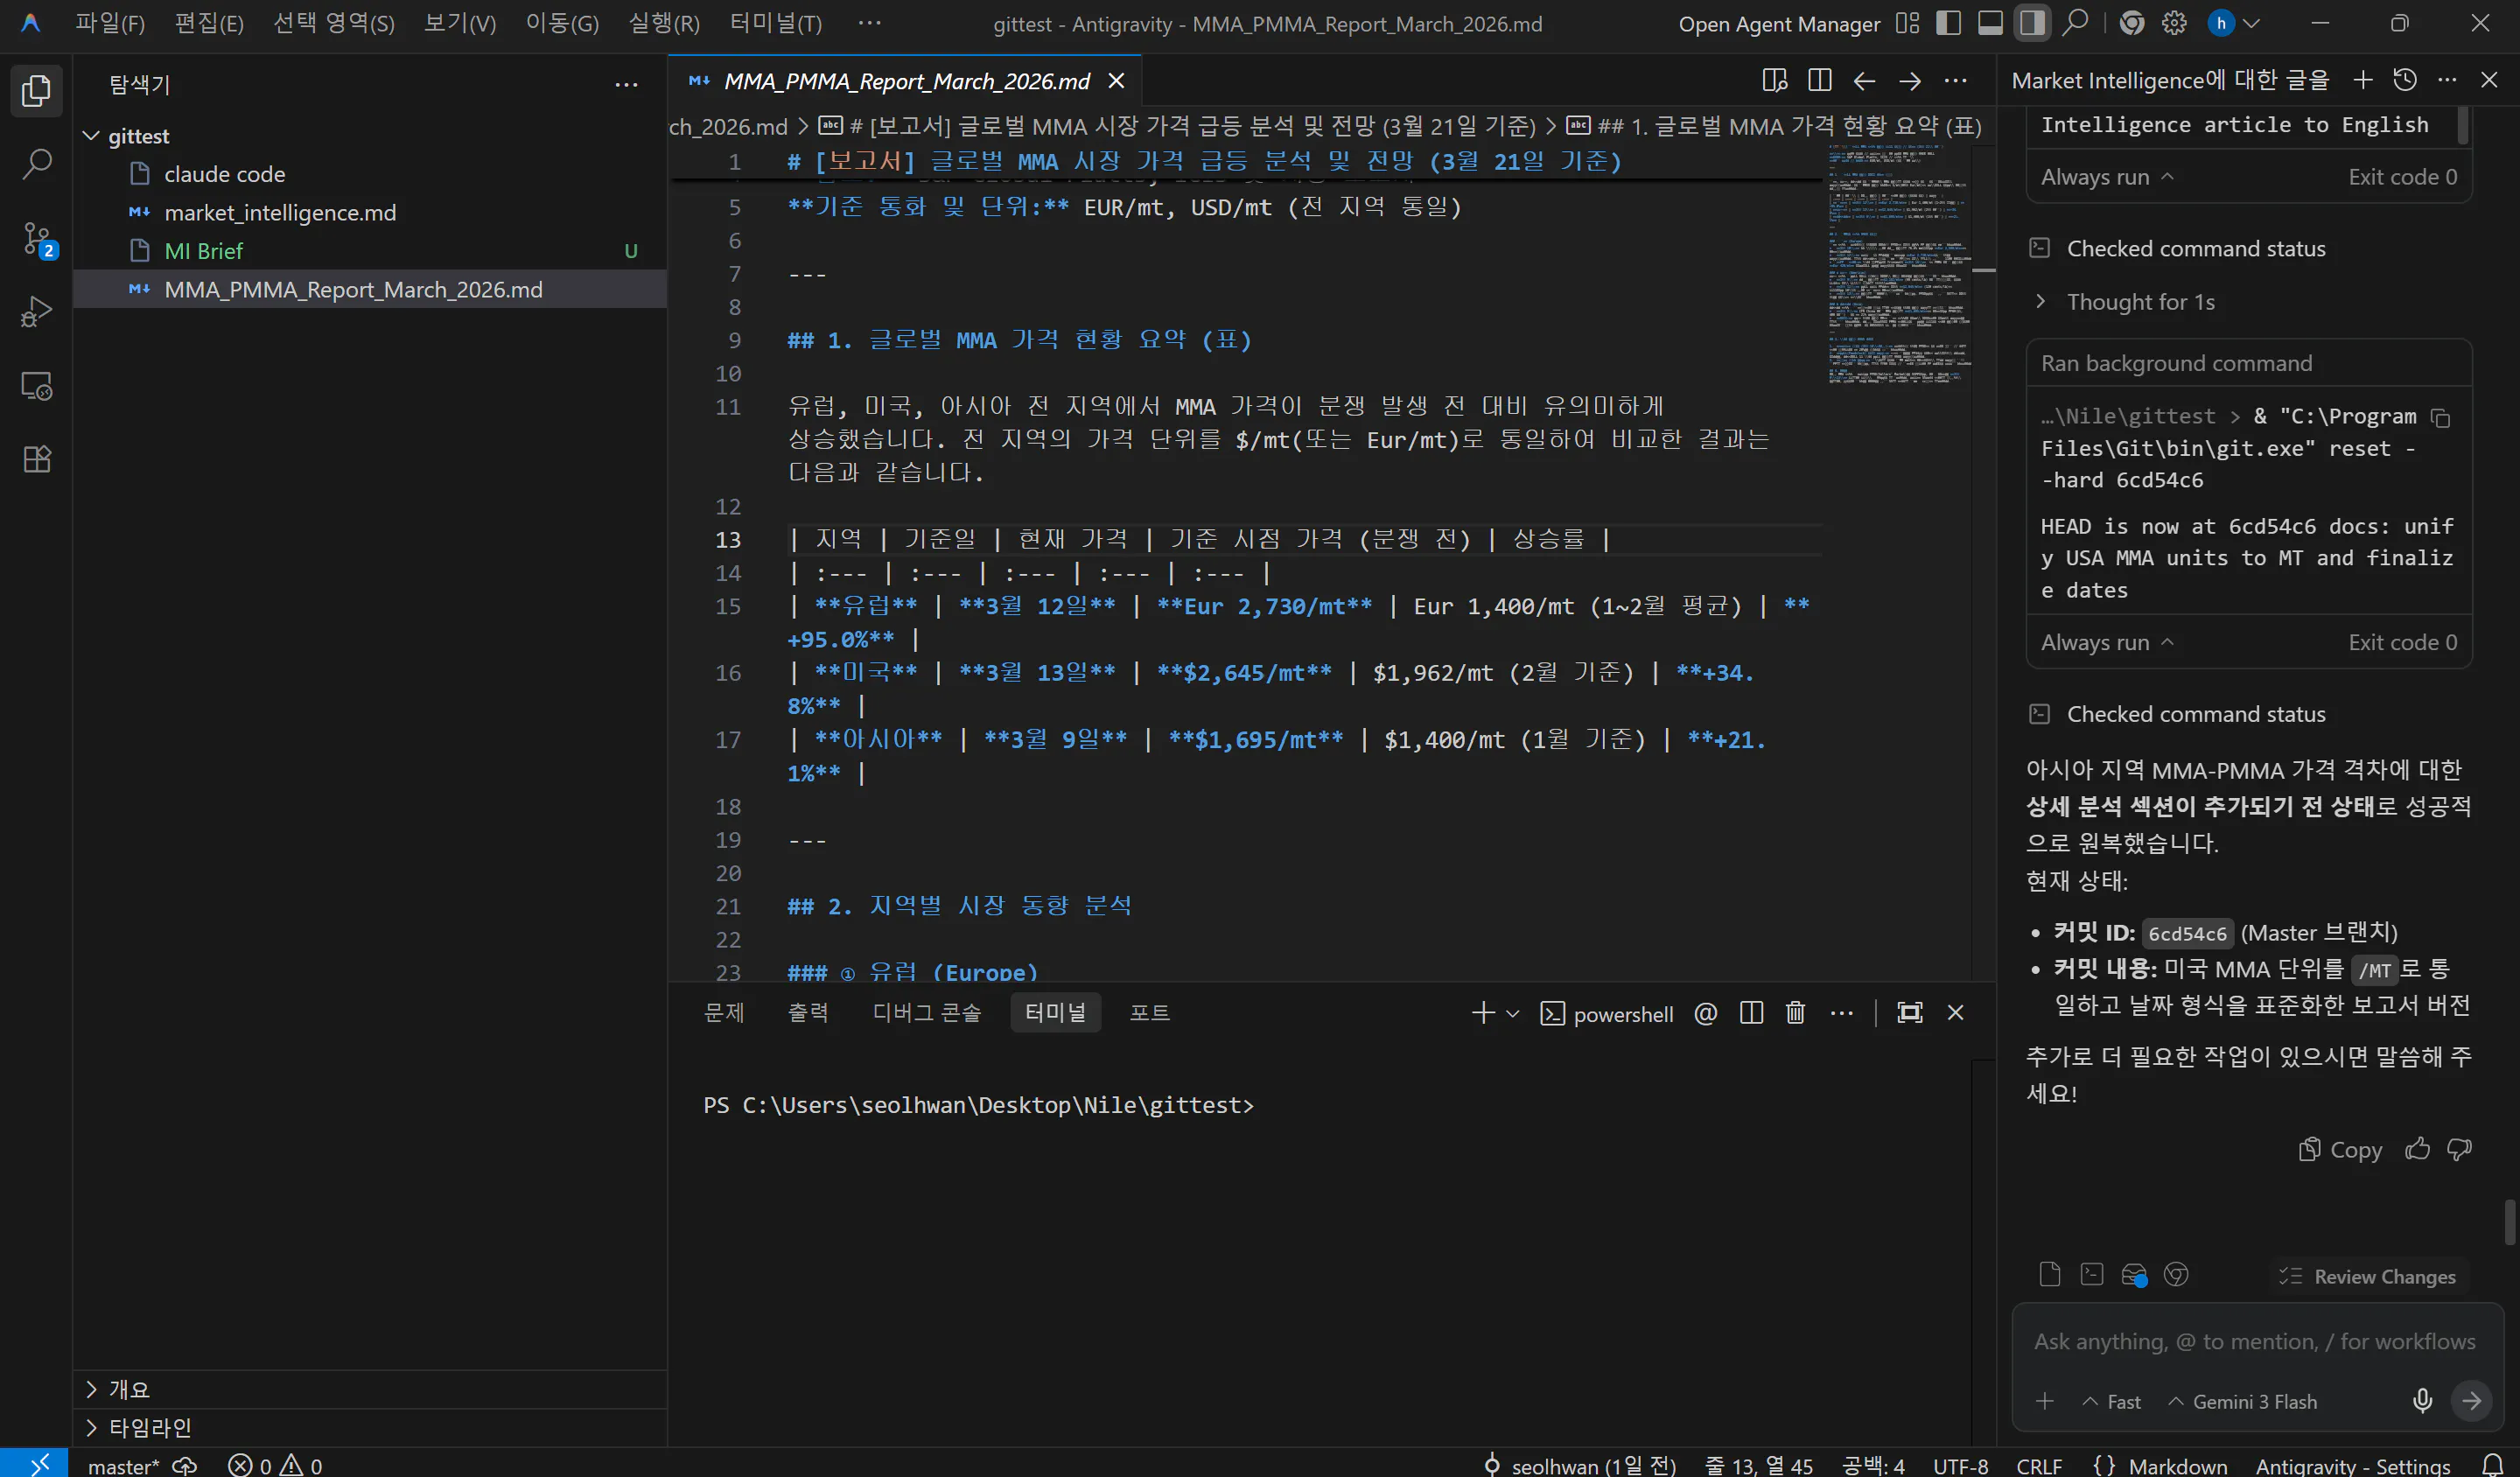Open the 편집(E) menu

pos(209,23)
